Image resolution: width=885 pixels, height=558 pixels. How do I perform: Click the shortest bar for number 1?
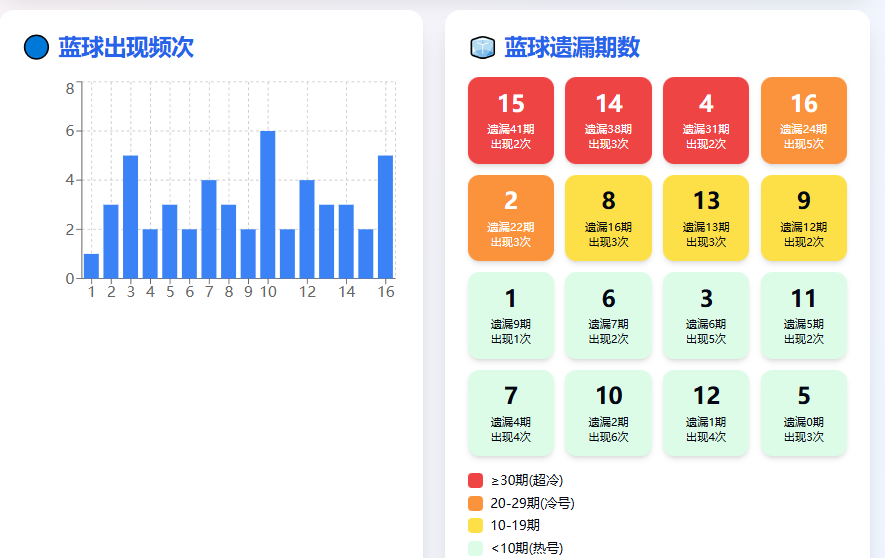point(91,266)
